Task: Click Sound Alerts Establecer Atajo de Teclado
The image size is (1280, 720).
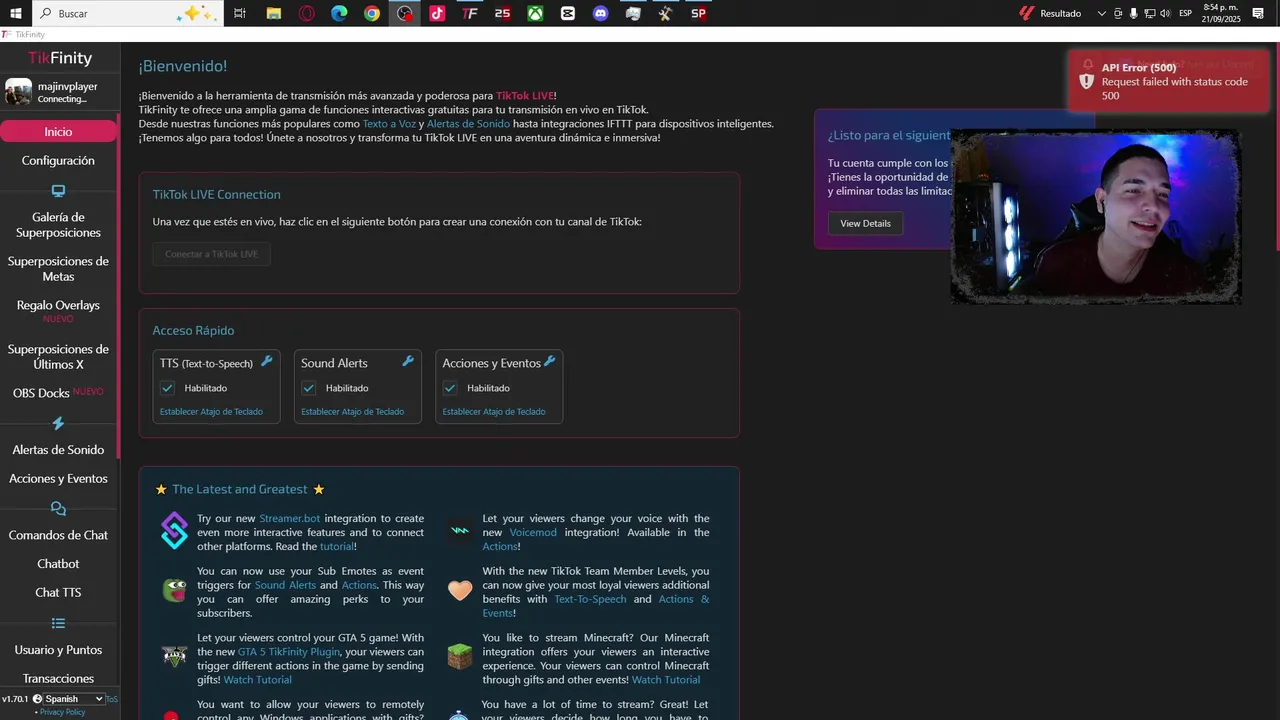Action: tap(353, 411)
